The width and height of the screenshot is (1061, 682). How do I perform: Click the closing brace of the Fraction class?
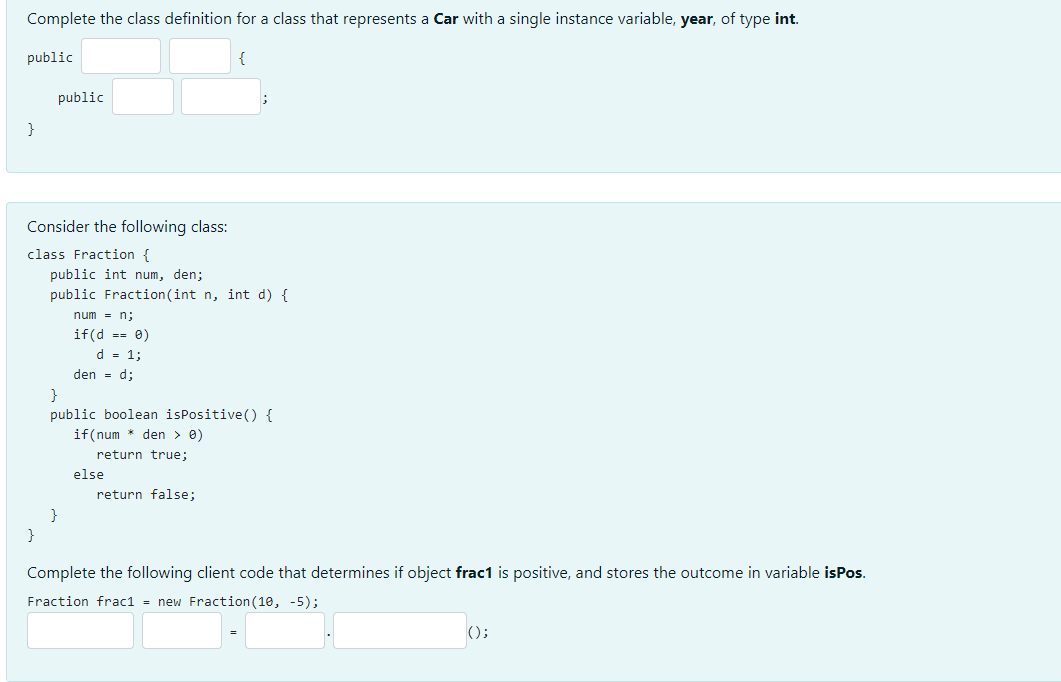click(30, 535)
